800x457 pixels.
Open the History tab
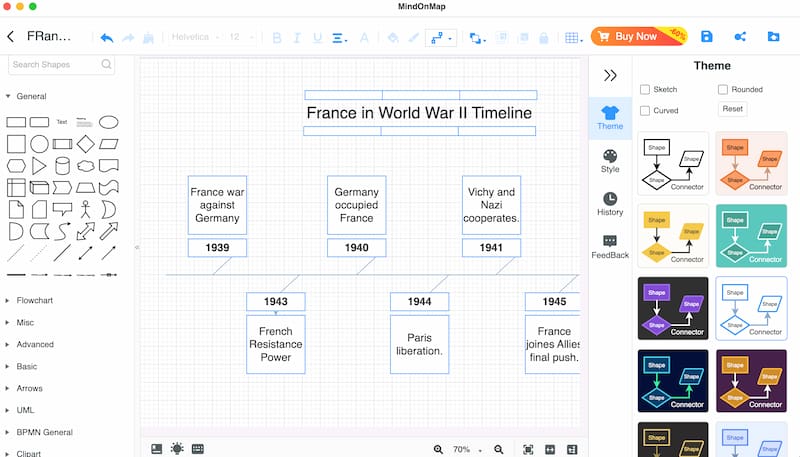pyautogui.click(x=610, y=204)
